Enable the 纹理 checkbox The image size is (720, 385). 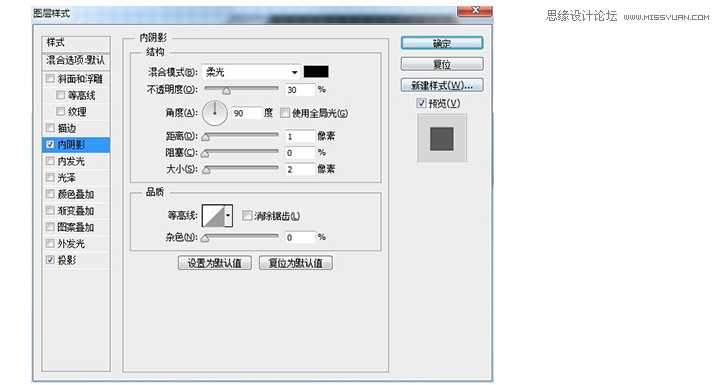coord(60,112)
